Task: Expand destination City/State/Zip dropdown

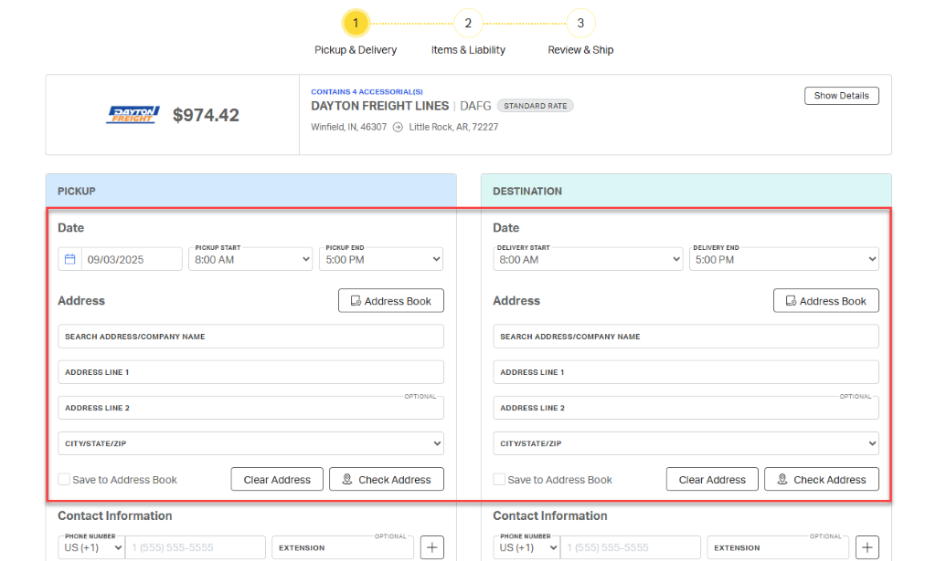Action: pyautogui.click(x=686, y=443)
